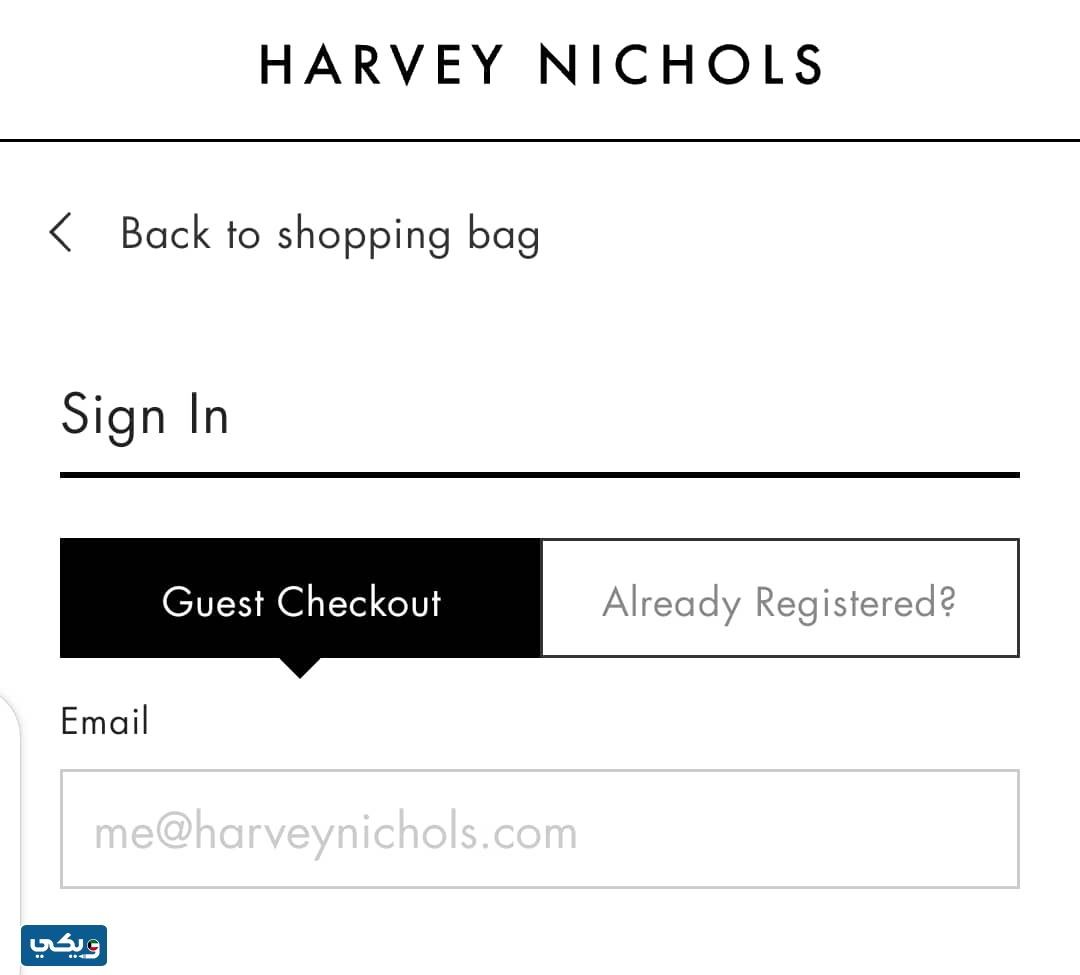Click the back chevron arrow icon
The height and width of the screenshot is (975, 1080).
pyautogui.click(x=61, y=233)
